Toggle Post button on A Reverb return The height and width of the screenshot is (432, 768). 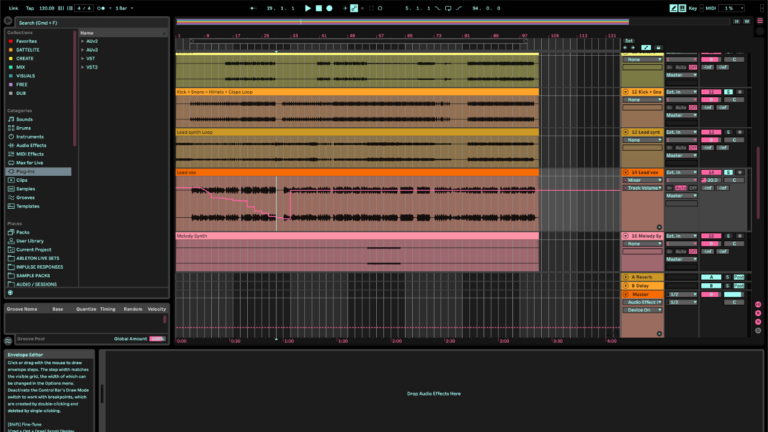tap(739, 277)
